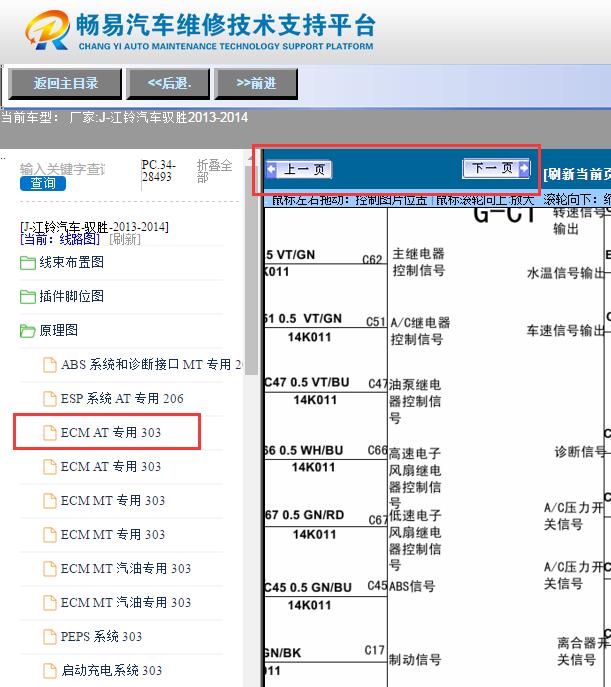Click the Chang Yi platform logo icon
Image resolution: width=611 pixels, height=687 pixels.
point(47,30)
